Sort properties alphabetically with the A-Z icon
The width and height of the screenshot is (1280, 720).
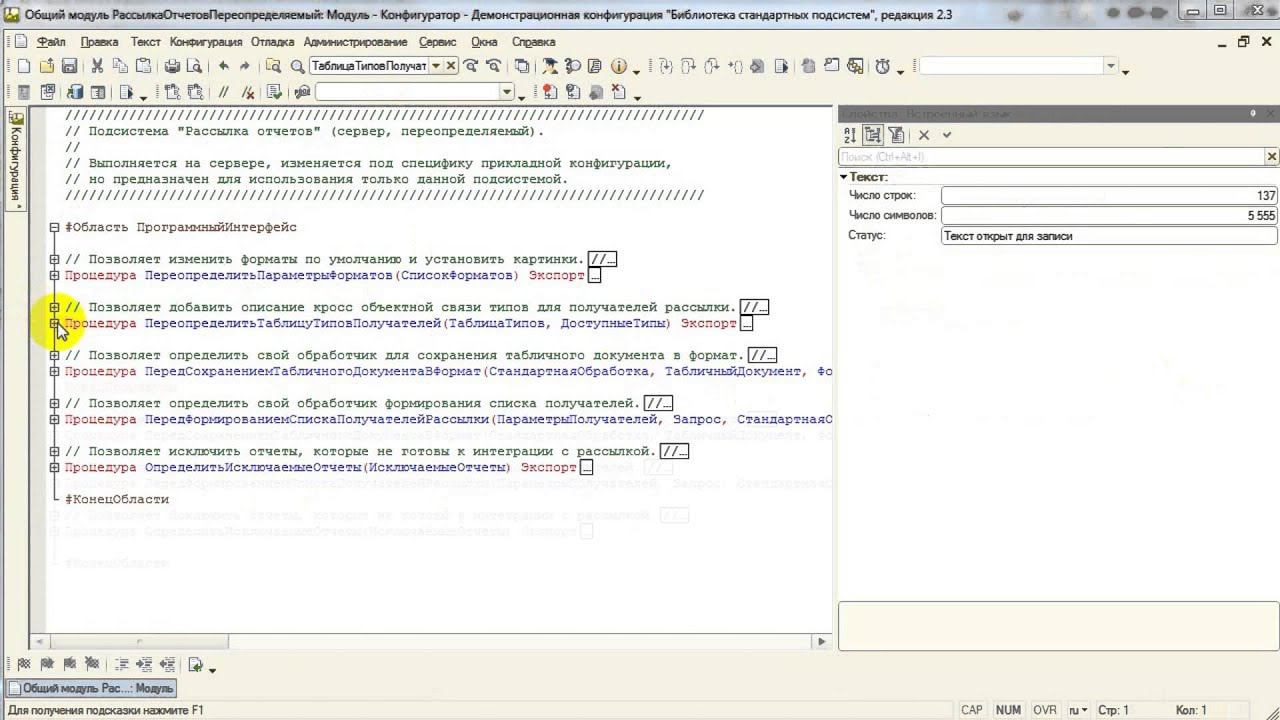[850, 135]
